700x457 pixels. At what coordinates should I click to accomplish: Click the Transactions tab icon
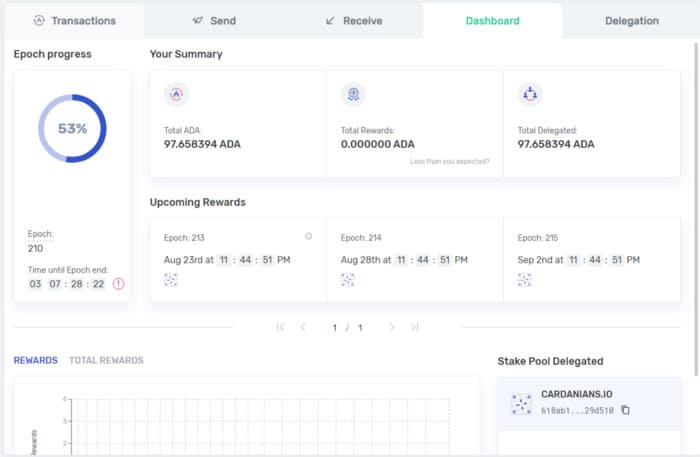click(39, 20)
